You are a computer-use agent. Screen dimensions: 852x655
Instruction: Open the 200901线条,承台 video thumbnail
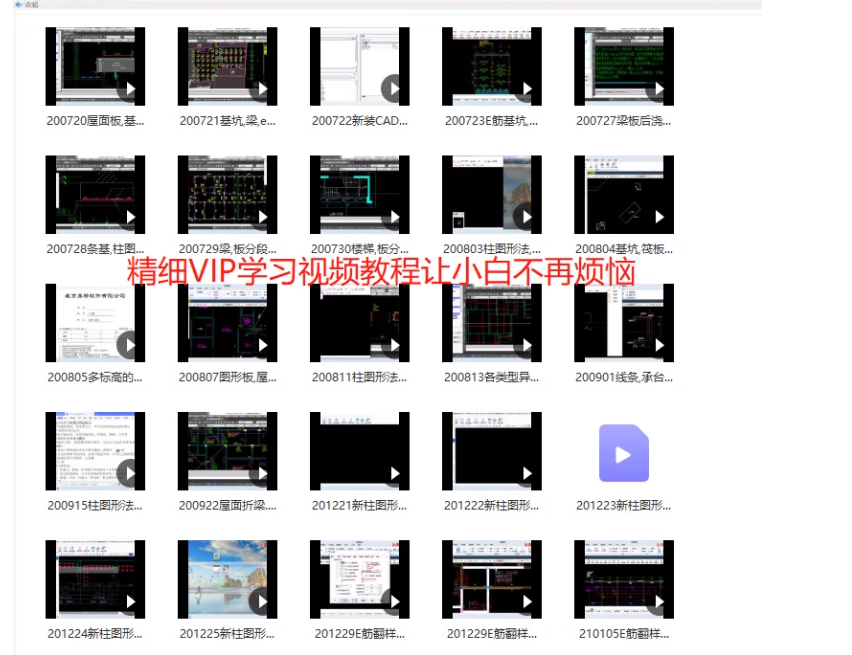pos(623,322)
